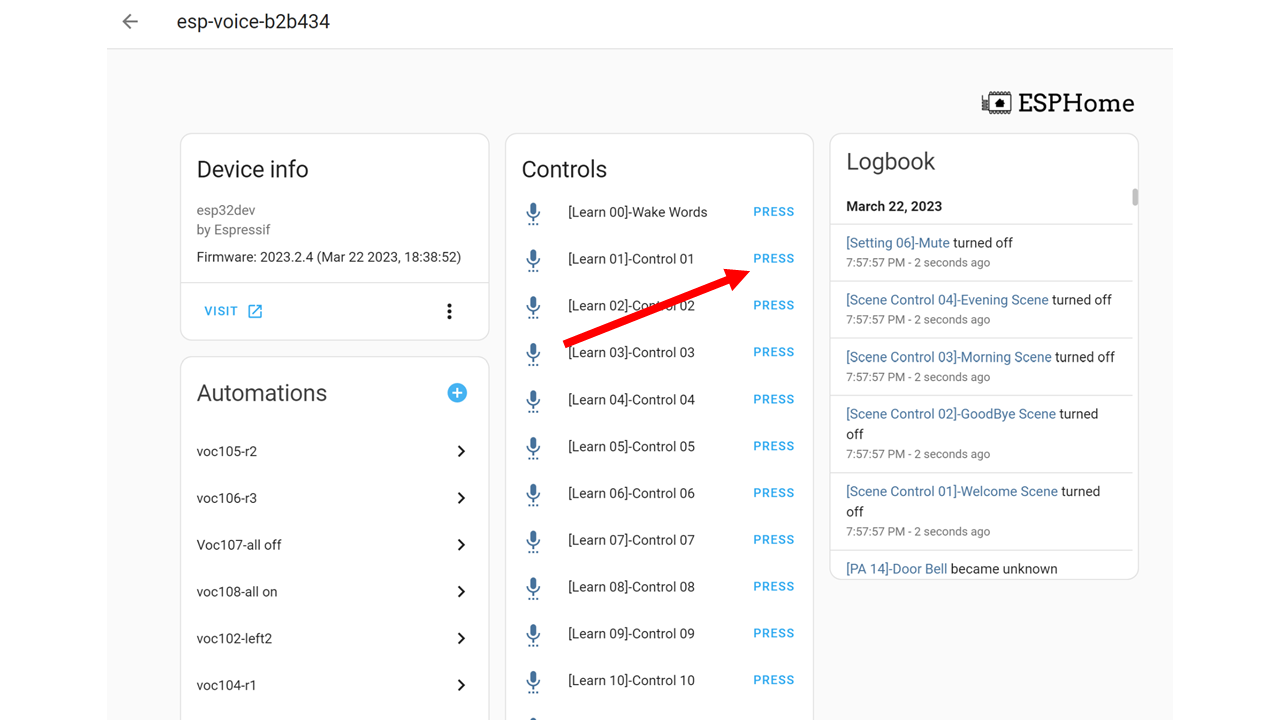Click PRESS for Learn 04 Control 04
1280x720 pixels.
(774, 399)
